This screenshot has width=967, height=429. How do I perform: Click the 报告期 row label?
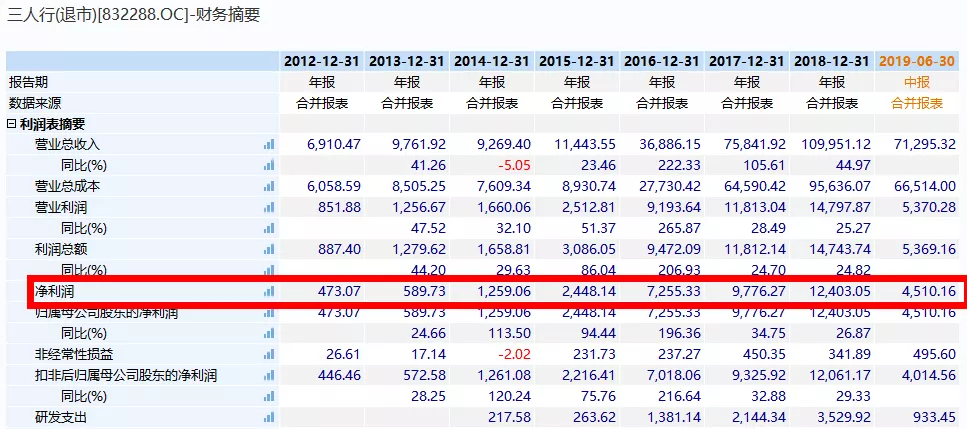coord(28,82)
